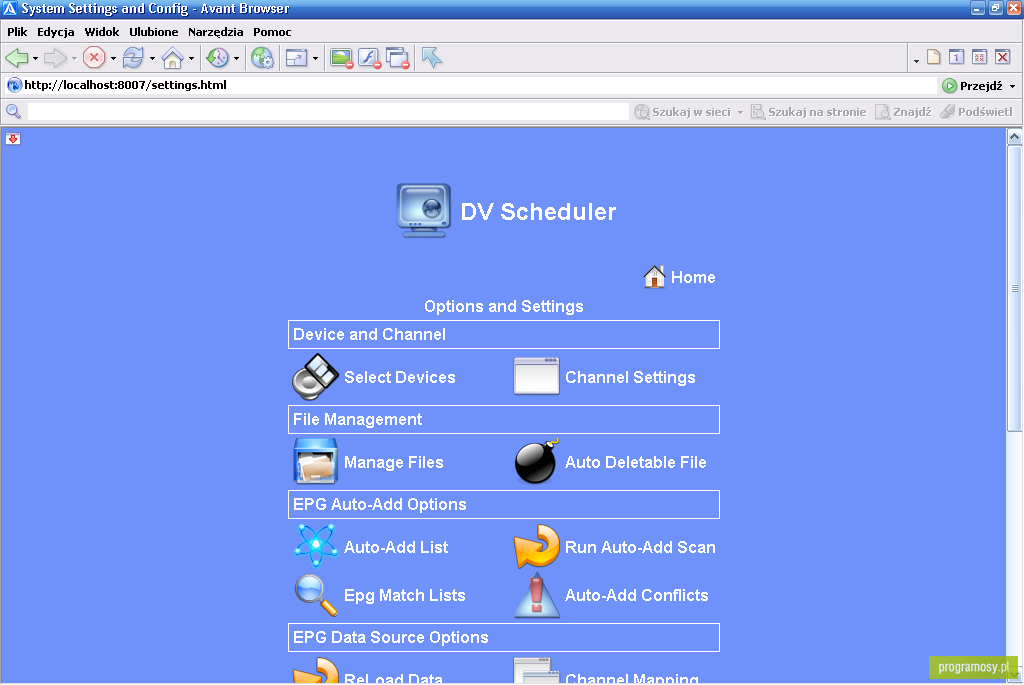Open the Widok menu
Image resolution: width=1024 pixels, height=685 pixels.
pos(101,32)
